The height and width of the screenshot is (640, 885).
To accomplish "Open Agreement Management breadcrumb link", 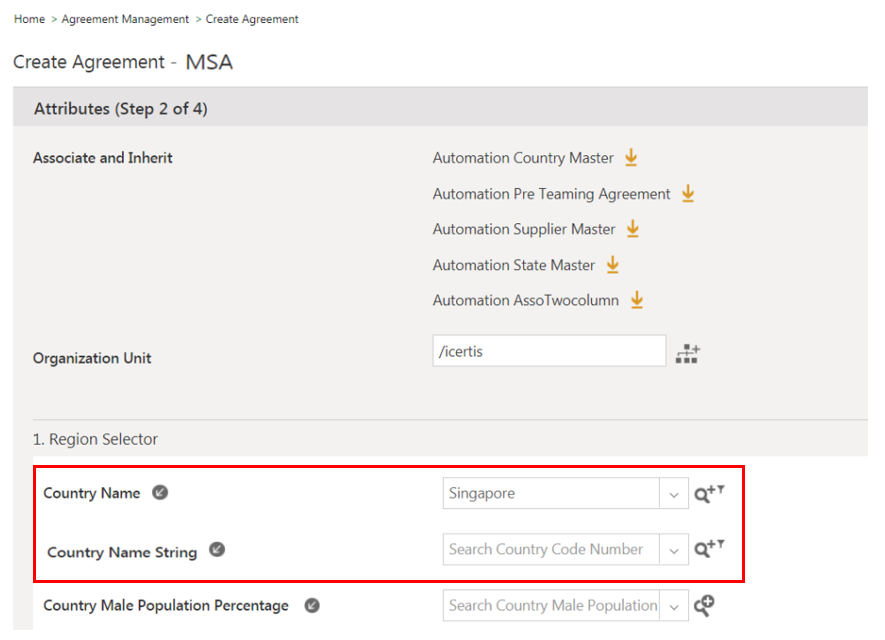I will pyautogui.click(x=125, y=19).
